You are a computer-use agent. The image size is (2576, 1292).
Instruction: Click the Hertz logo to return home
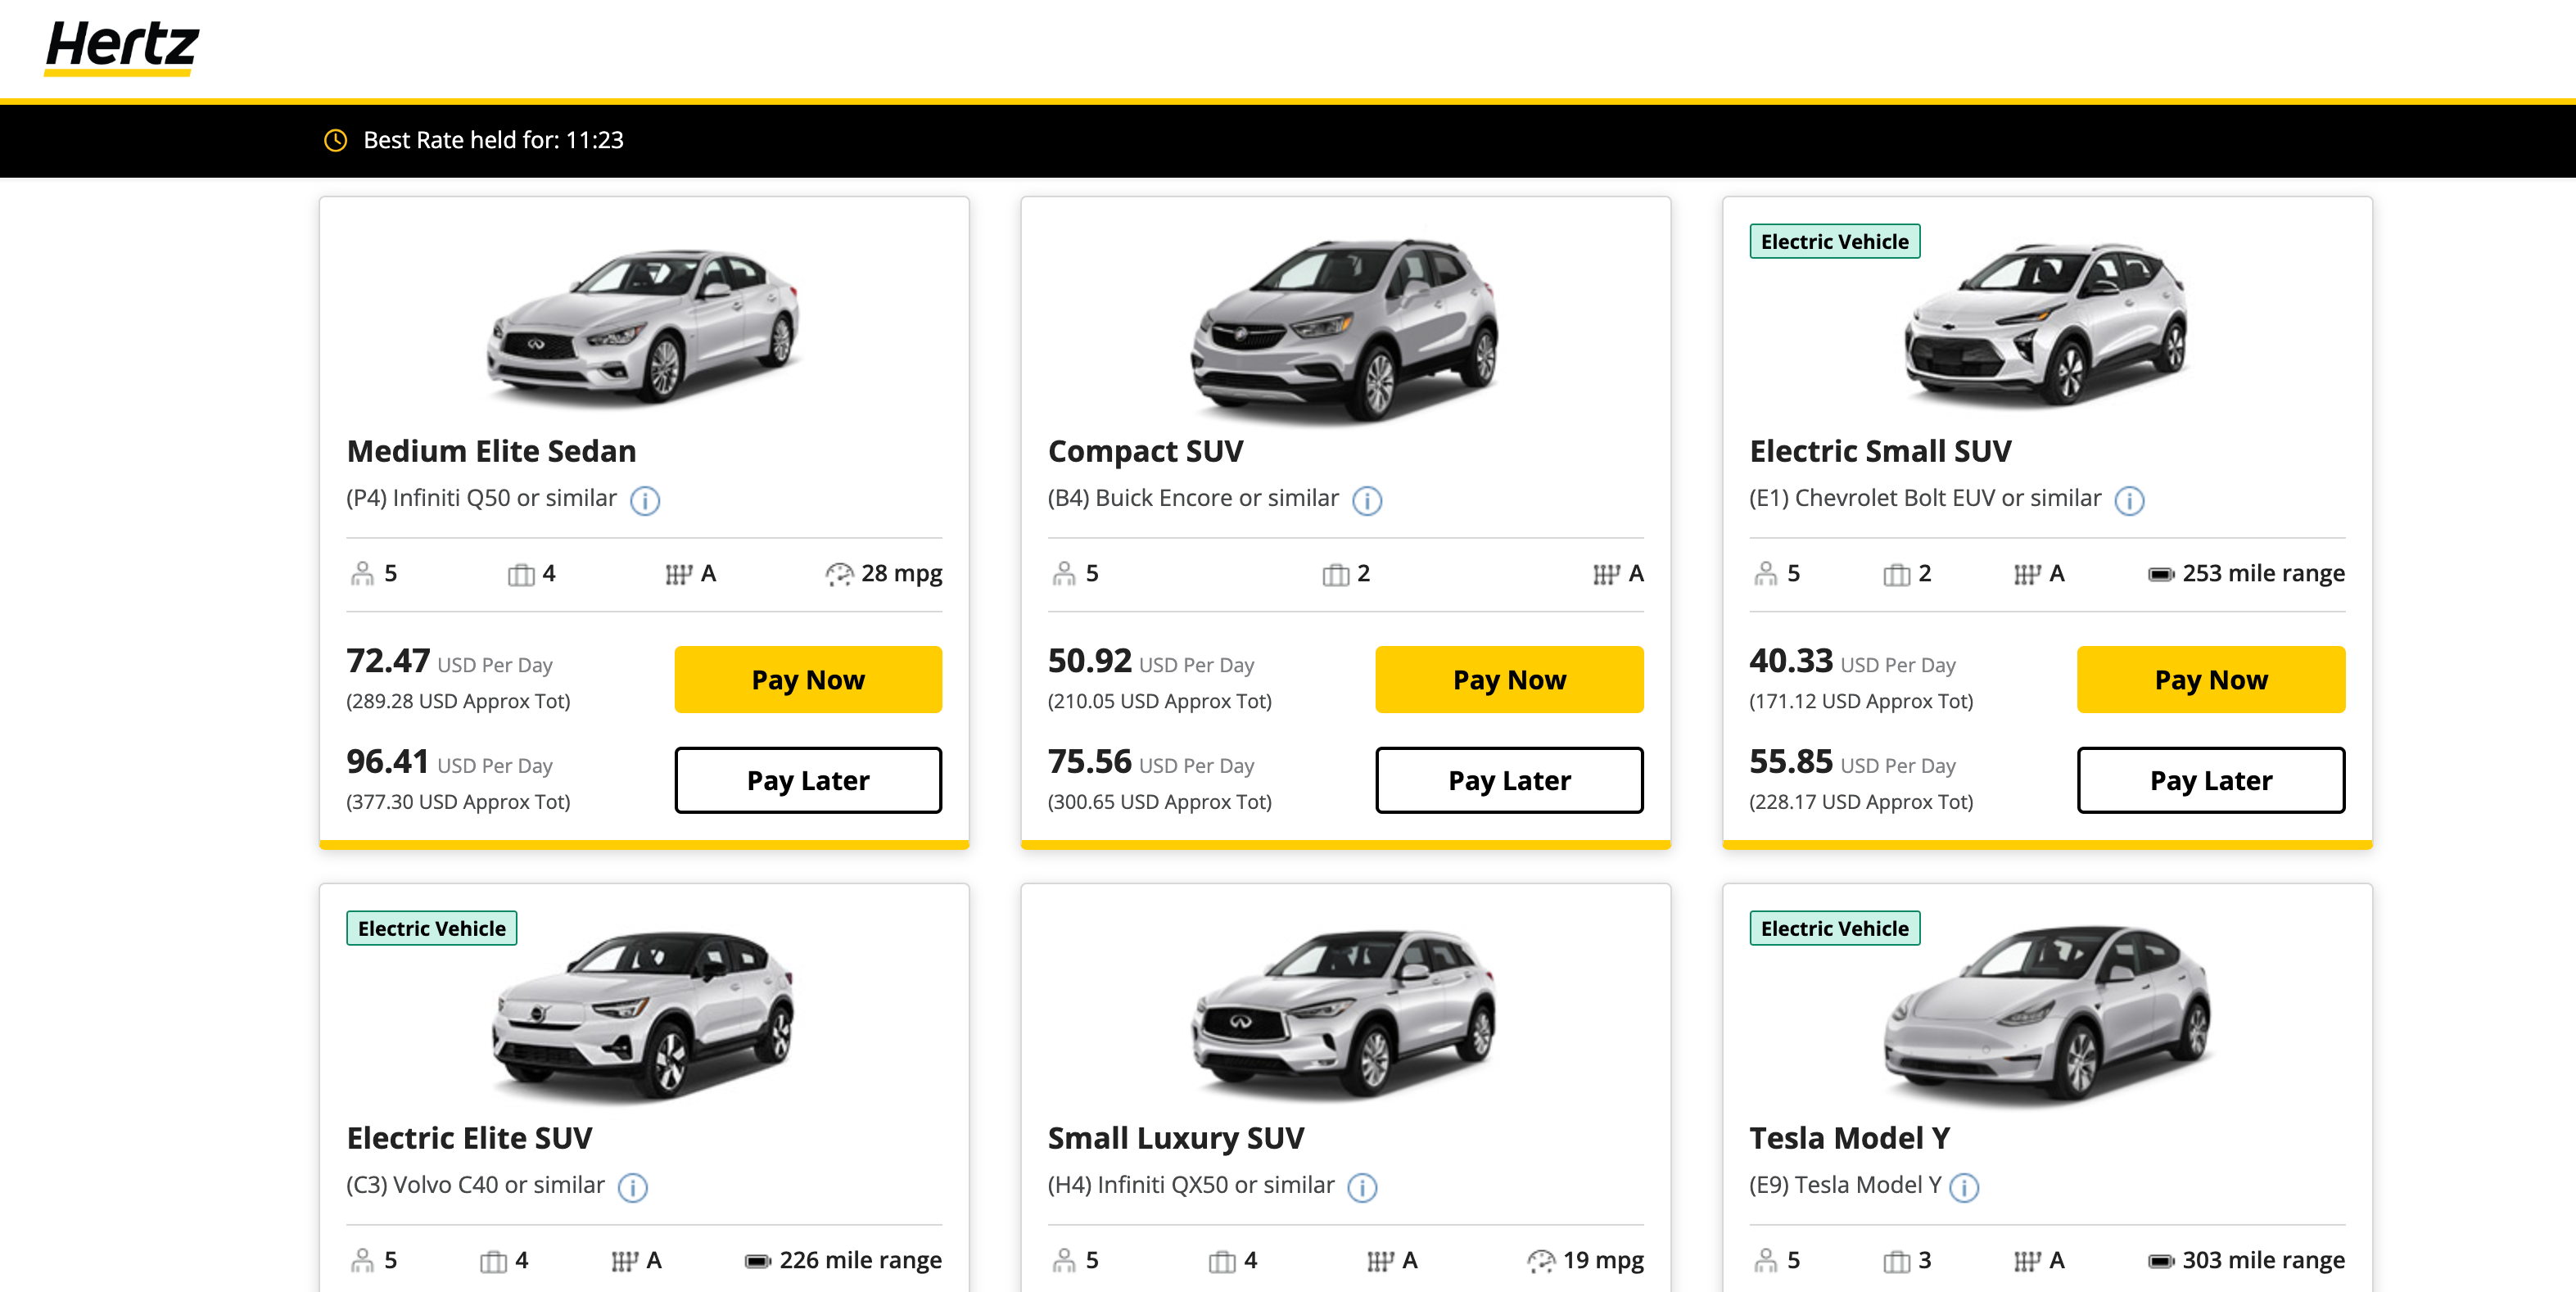pos(120,45)
